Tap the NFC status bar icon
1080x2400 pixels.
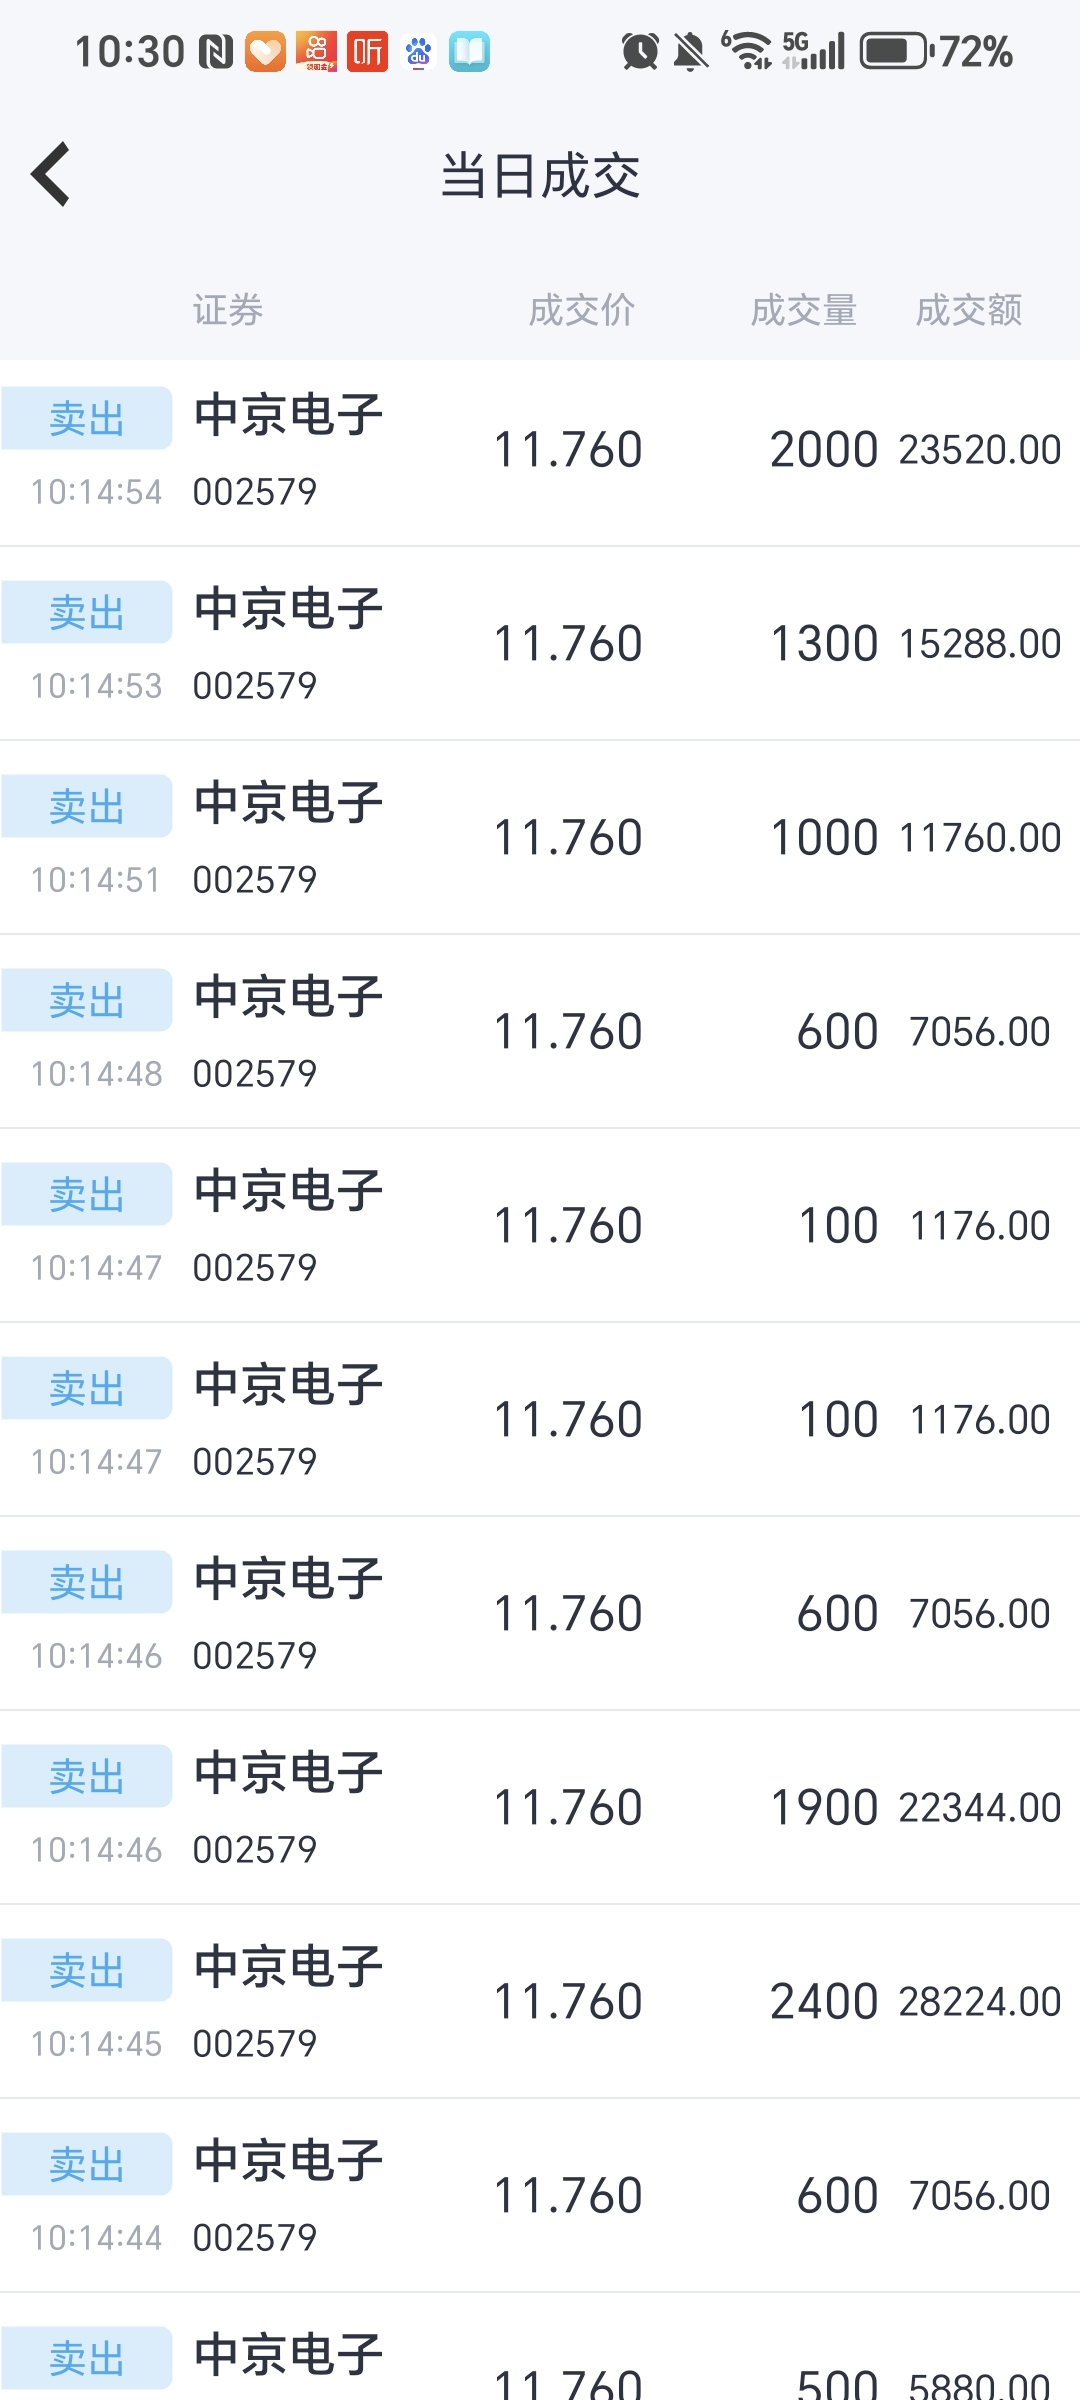215,52
